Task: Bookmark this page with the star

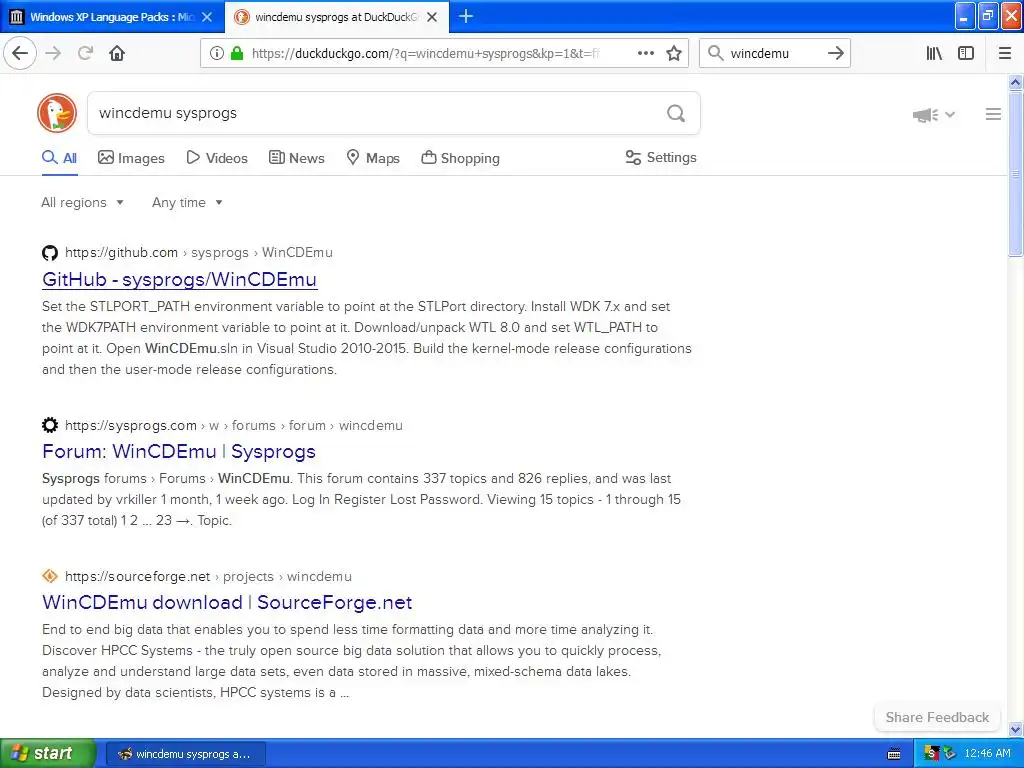Action: pos(674,53)
